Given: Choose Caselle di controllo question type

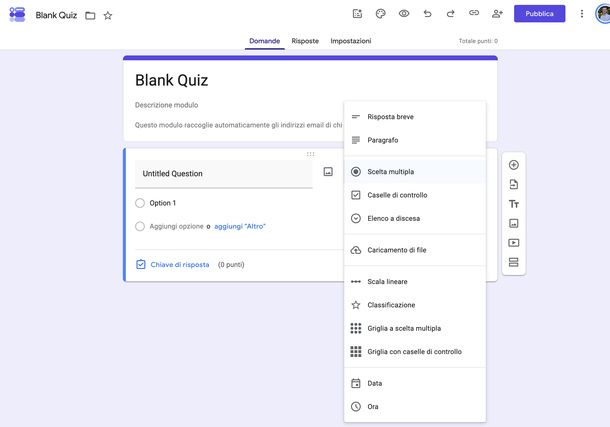Looking at the screenshot, I should 415,195.
